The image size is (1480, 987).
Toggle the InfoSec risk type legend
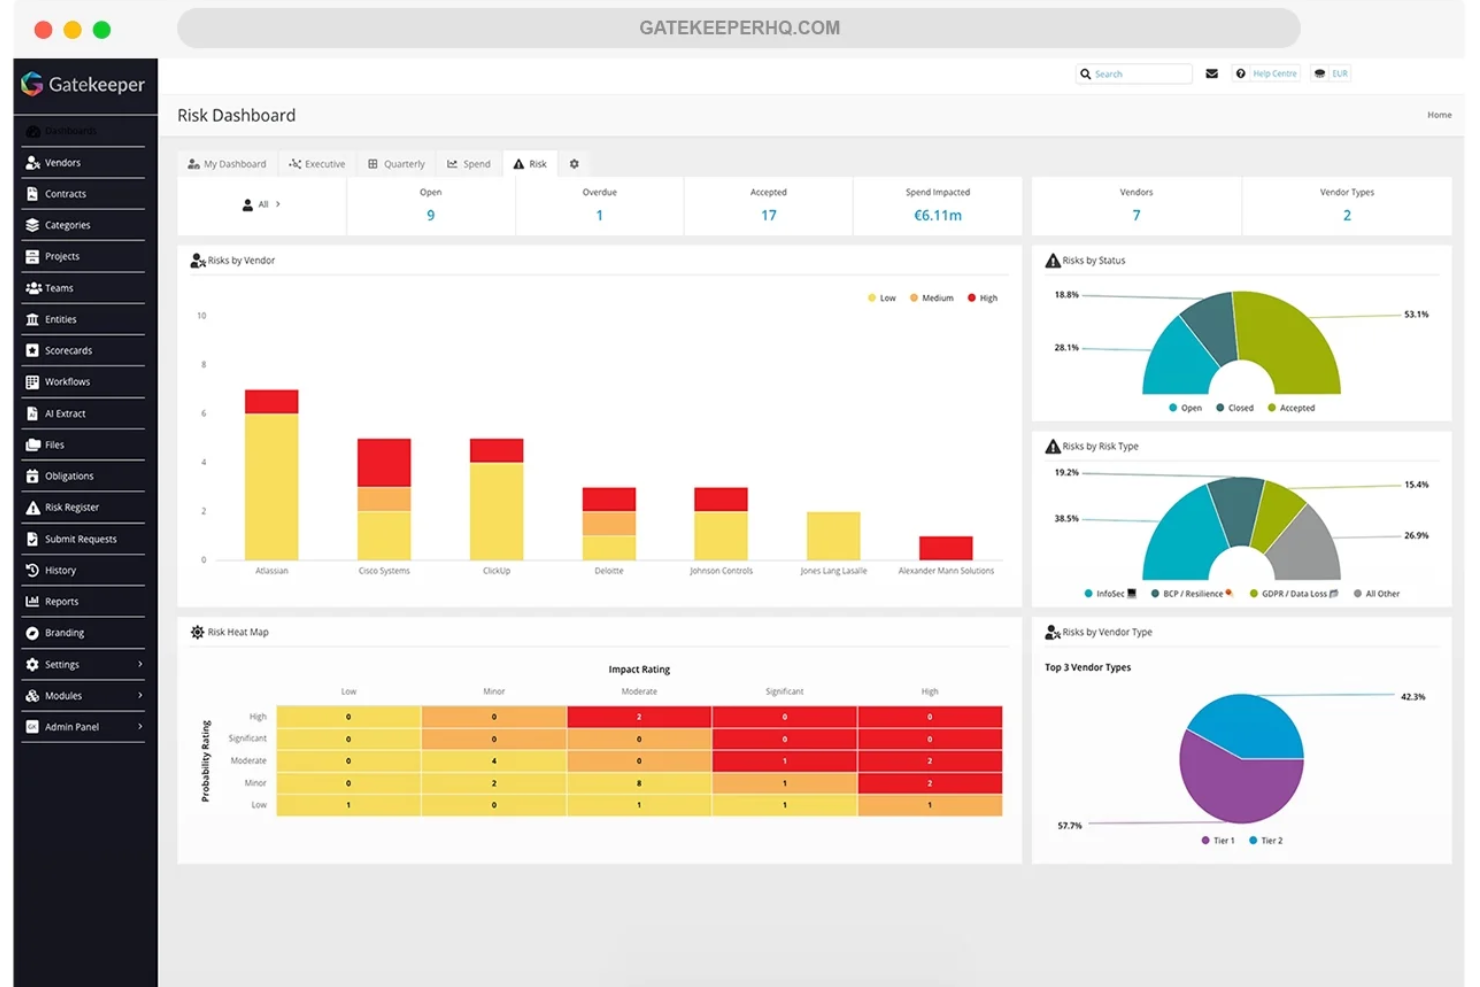point(1110,594)
